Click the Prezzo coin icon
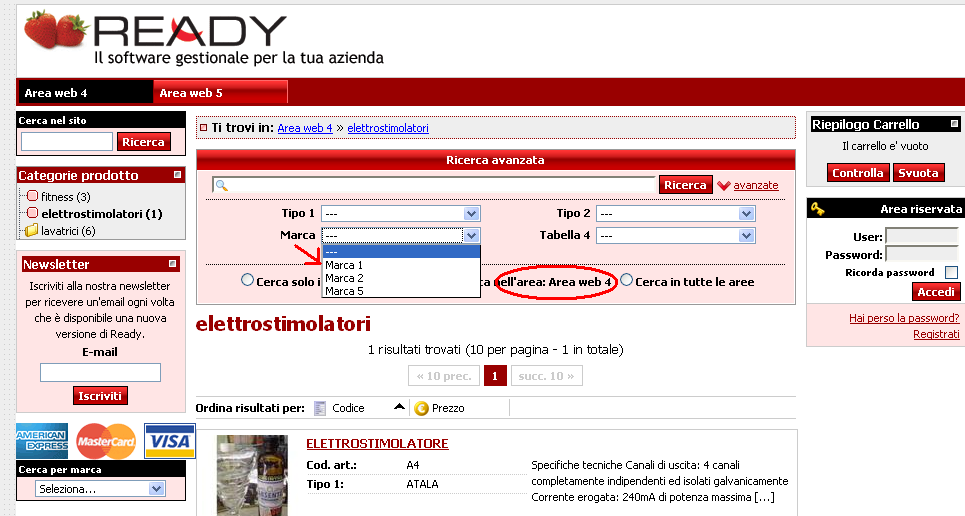This screenshot has width=965, height=516. 421,408
